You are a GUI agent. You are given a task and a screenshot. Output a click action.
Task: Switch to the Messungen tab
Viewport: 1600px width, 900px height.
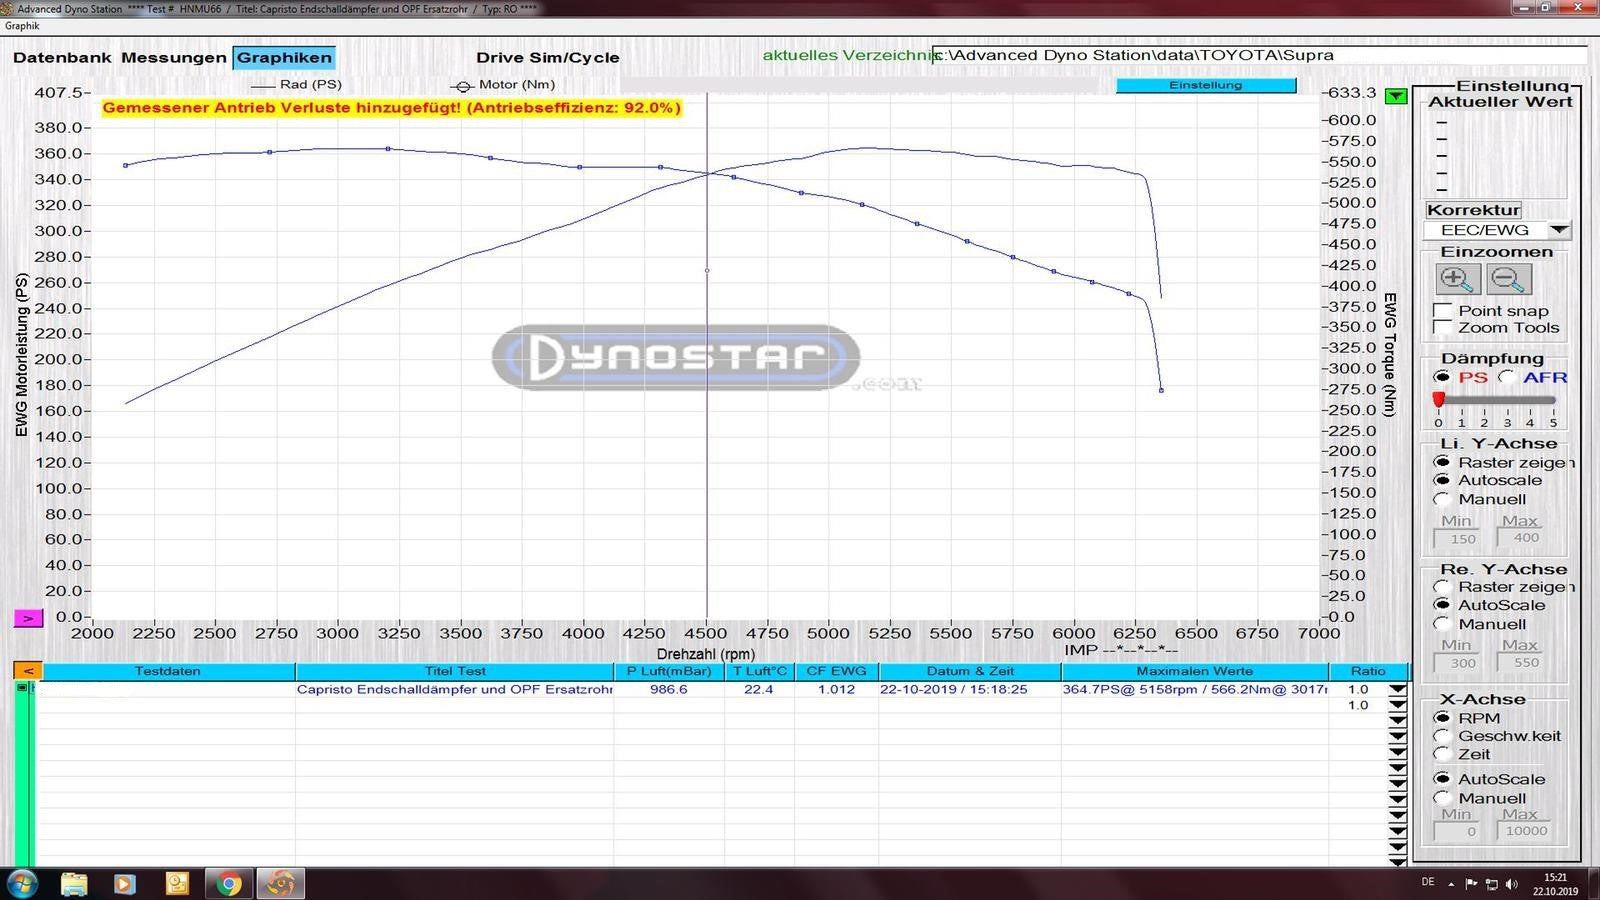pyautogui.click(x=173, y=58)
